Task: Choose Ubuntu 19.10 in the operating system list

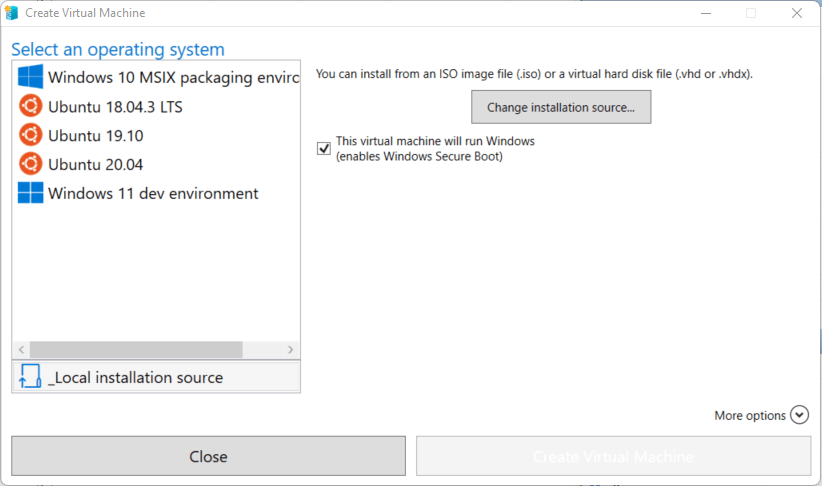Action: (95, 136)
